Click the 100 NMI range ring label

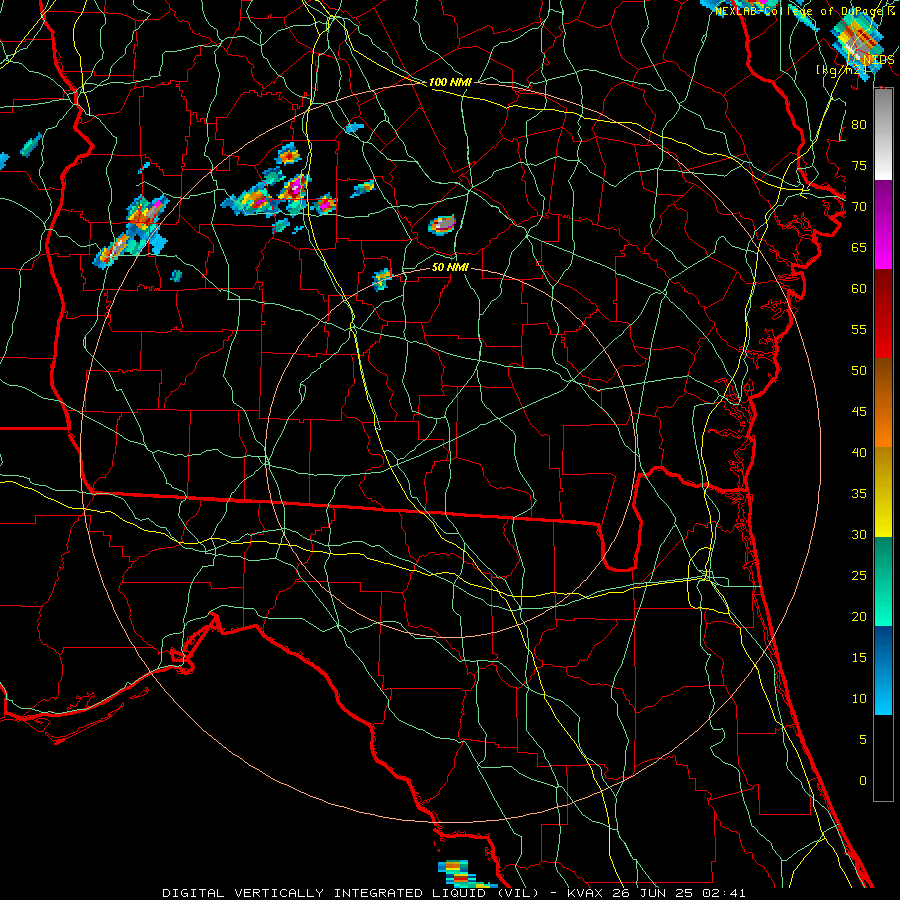coord(450,83)
